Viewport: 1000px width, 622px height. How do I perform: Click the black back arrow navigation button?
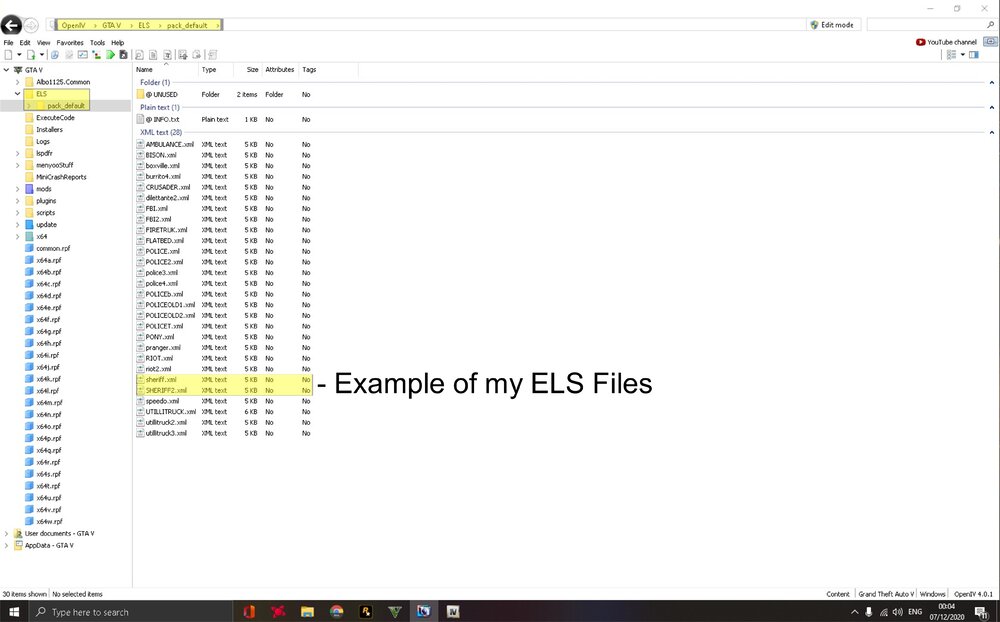point(11,25)
